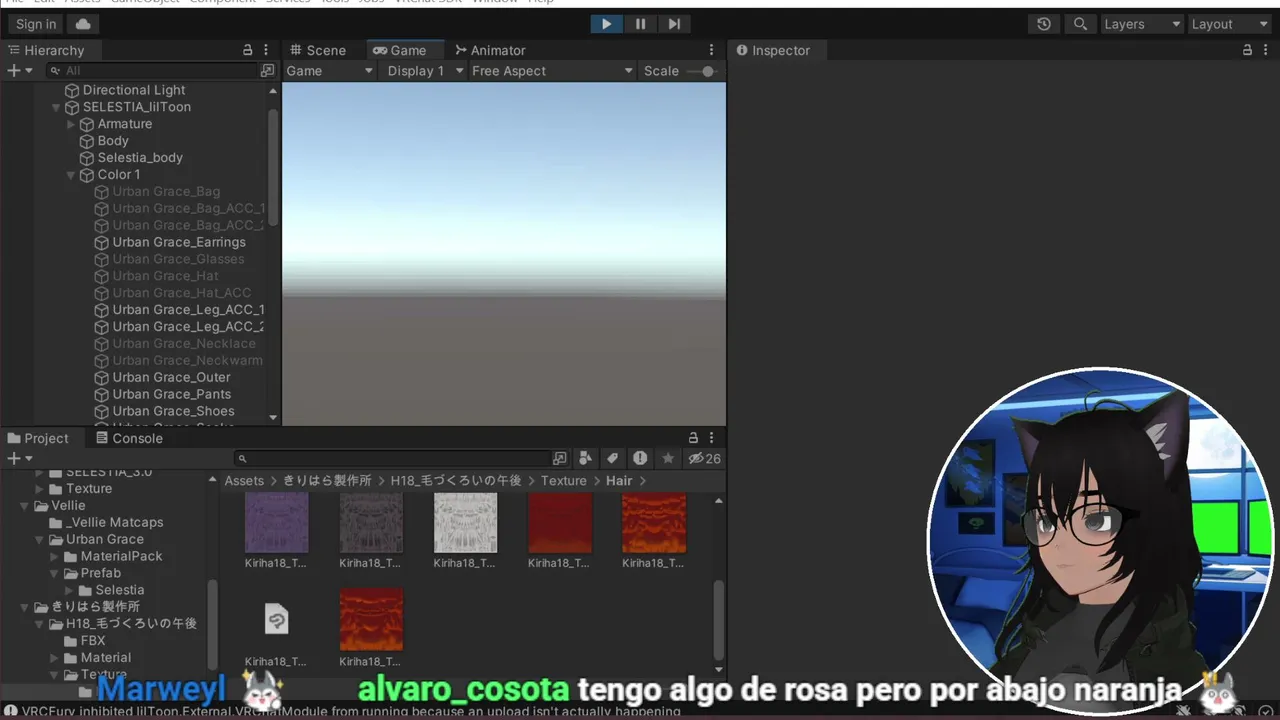Collapse the Color 1 object

click(x=71, y=175)
